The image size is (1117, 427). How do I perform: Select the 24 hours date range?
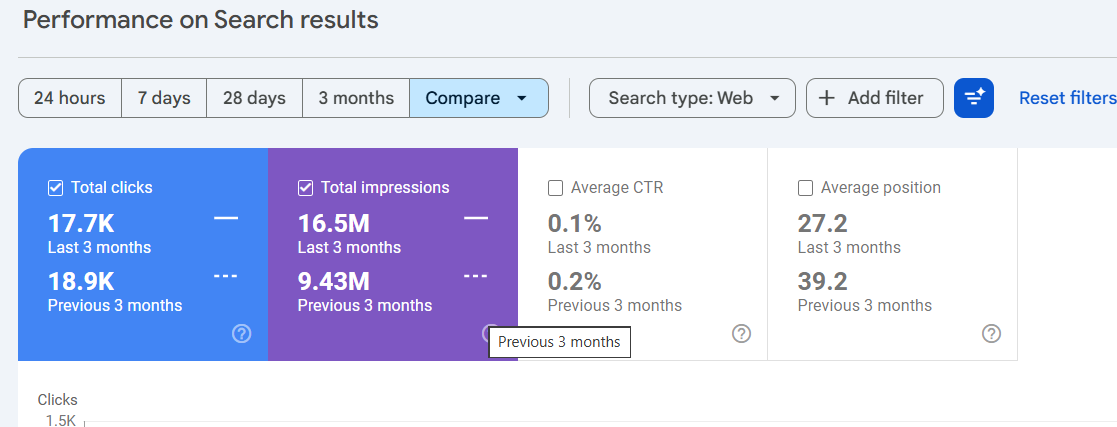tap(70, 98)
